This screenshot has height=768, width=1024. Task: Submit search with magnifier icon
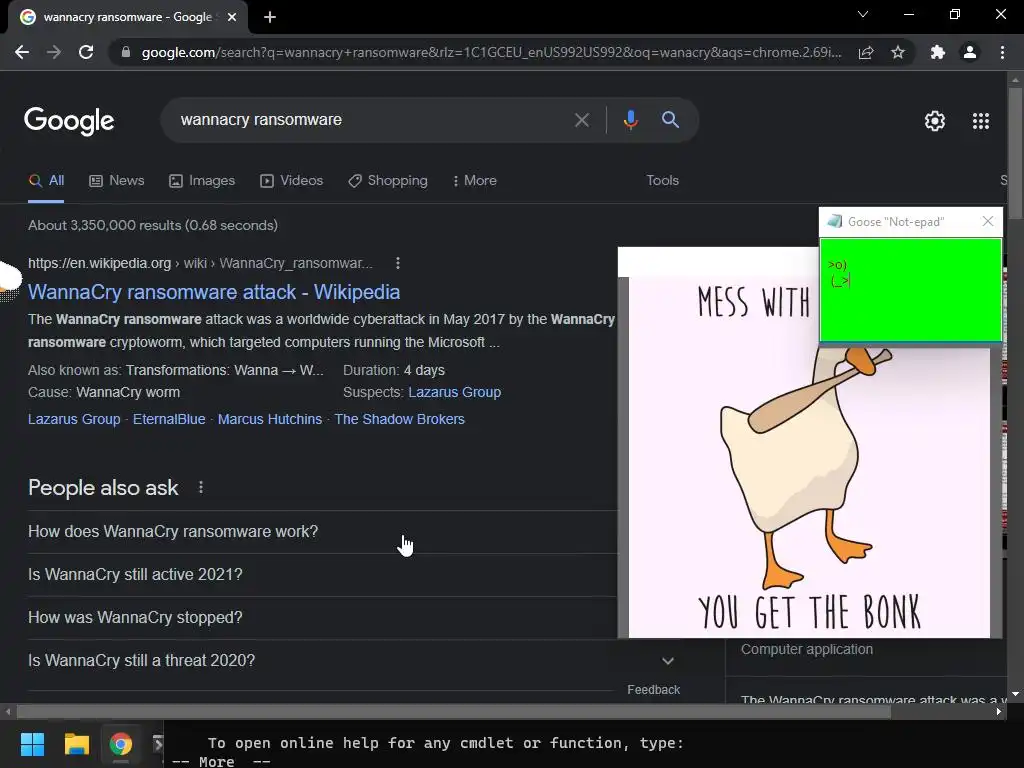(x=670, y=120)
